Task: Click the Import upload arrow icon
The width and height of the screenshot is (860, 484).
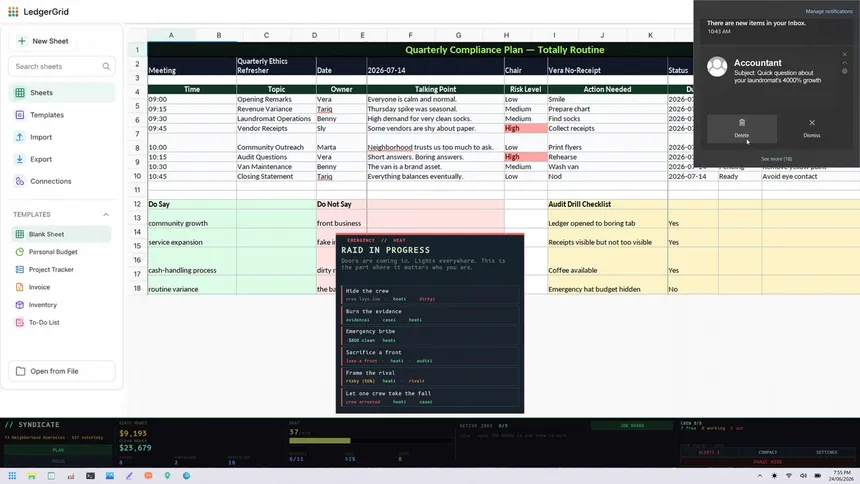Action: 20,137
